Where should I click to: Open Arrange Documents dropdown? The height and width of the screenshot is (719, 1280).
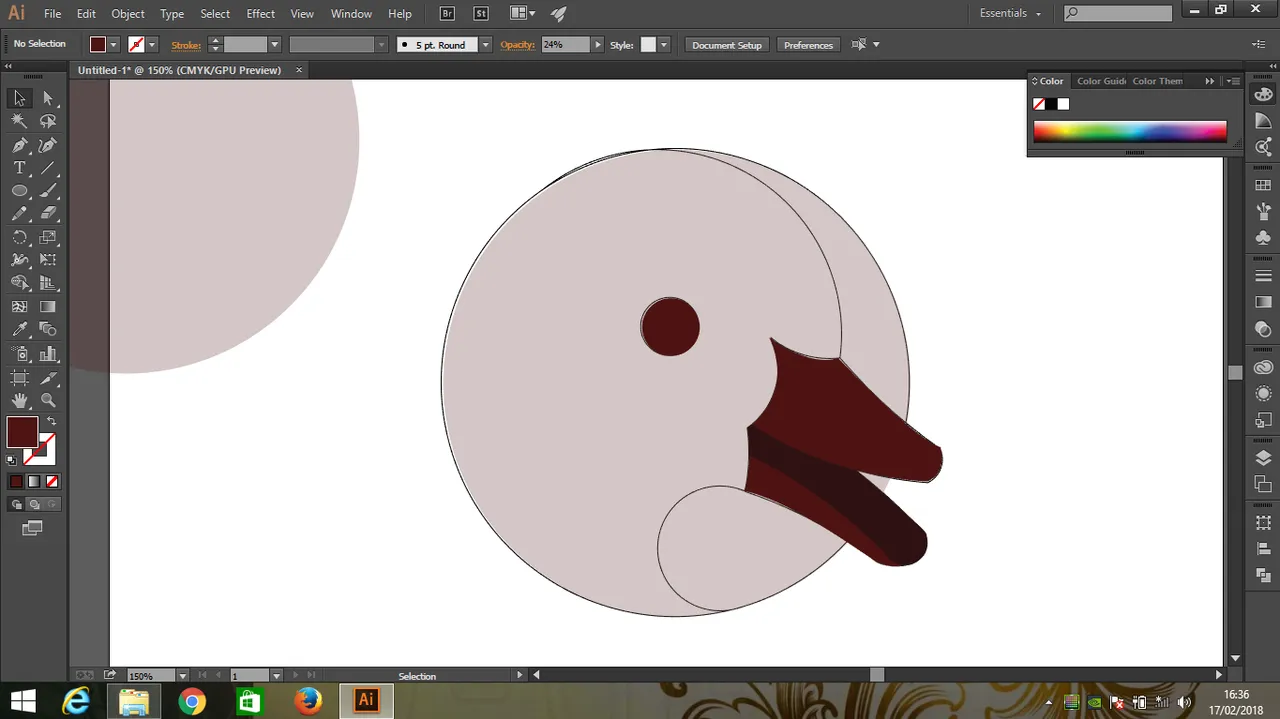[x=522, y=14]
